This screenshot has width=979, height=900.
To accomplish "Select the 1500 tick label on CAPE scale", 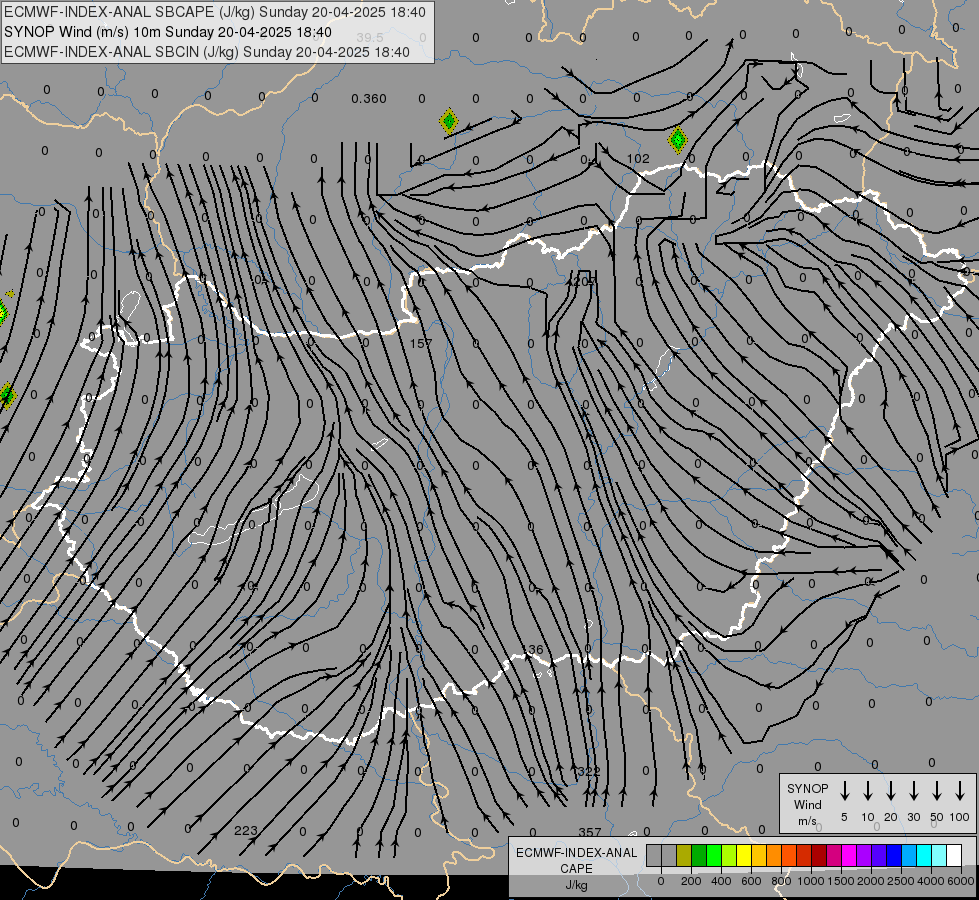I will (x=841, y=881).
